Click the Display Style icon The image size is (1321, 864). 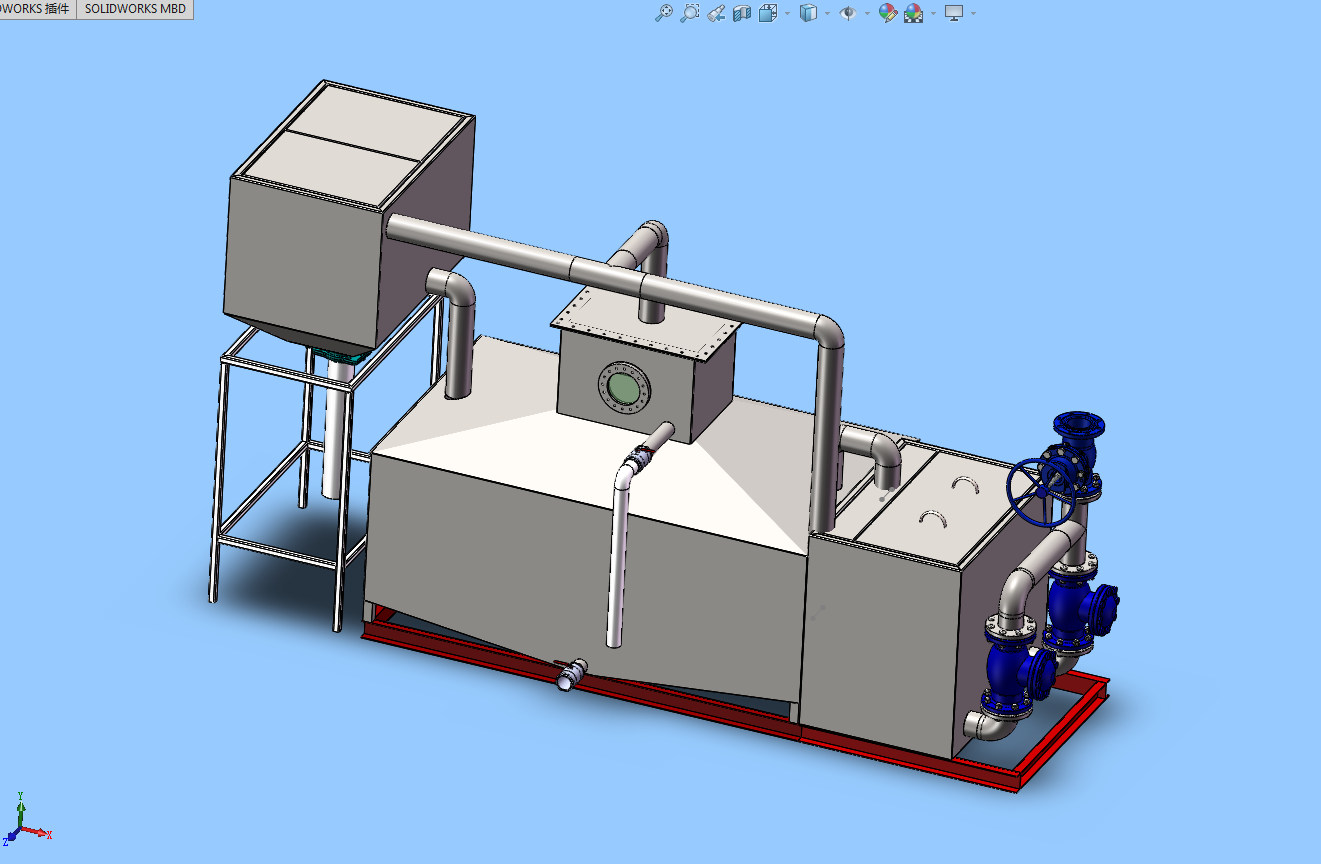(808, 13)
